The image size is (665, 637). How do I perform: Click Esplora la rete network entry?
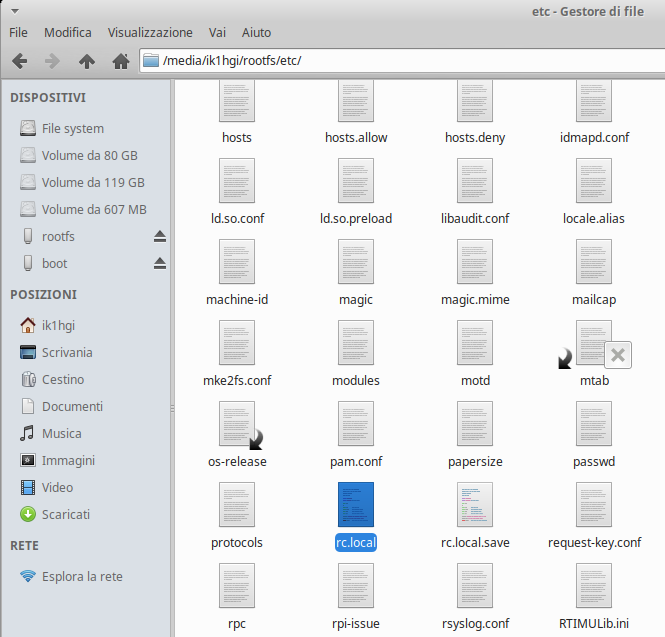(82, 577)
